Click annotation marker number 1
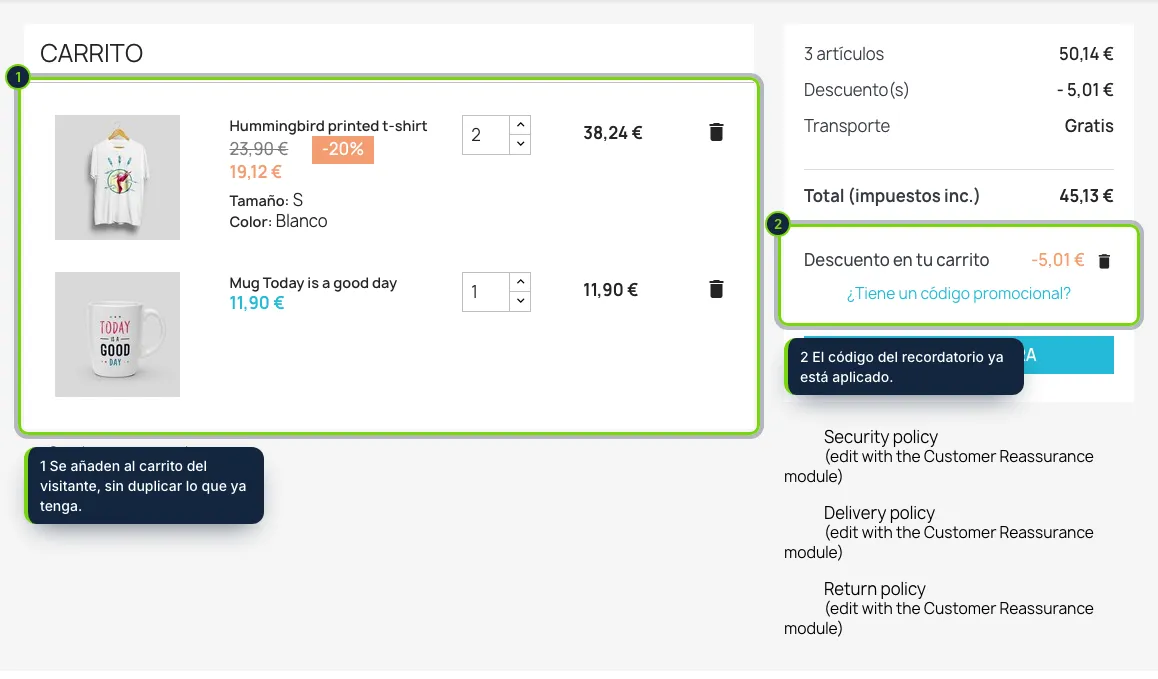The width and height of the screenshot is (1158, 679). tap(18, 77)
